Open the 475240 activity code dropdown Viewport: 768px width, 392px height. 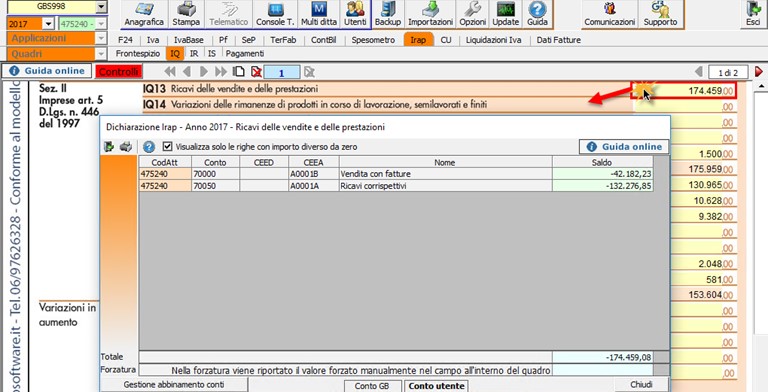pos(101,24)
